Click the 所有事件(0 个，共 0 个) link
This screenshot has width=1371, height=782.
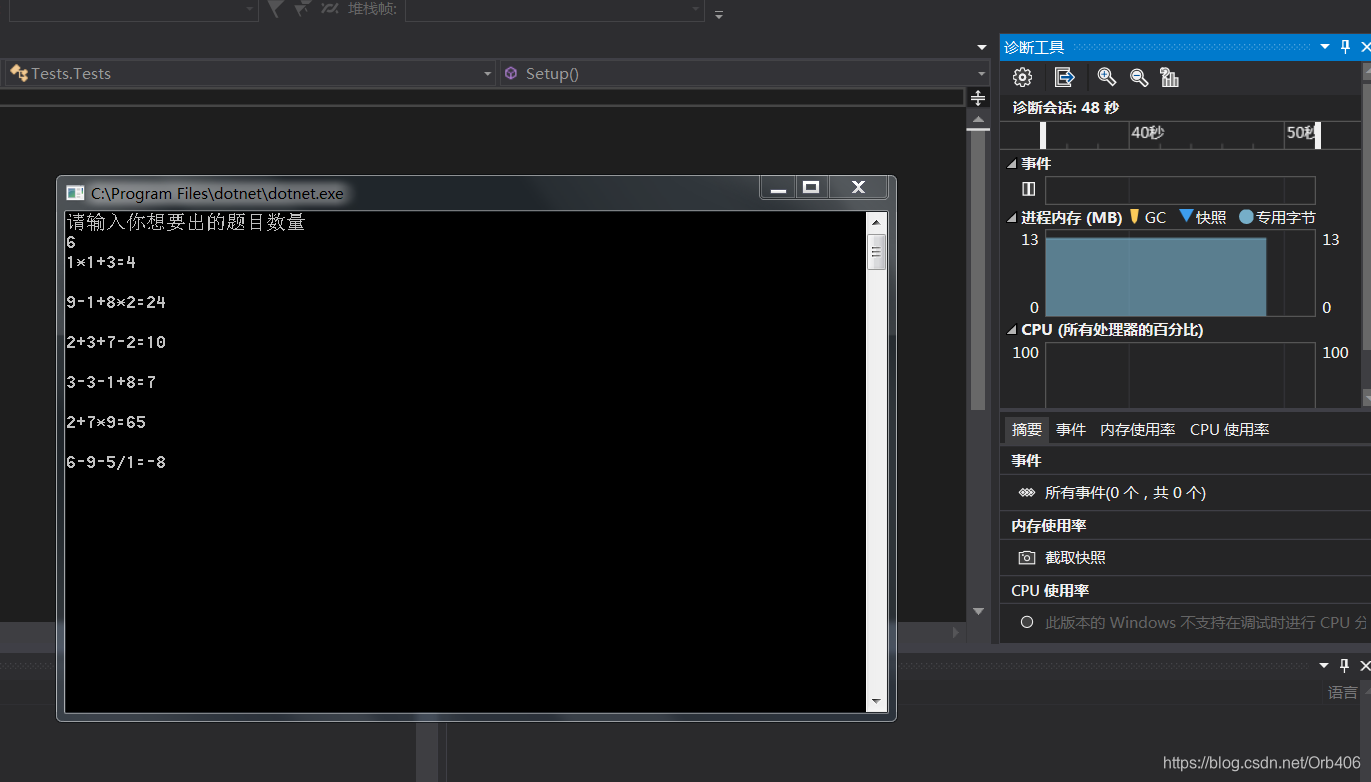point(1125,493)
